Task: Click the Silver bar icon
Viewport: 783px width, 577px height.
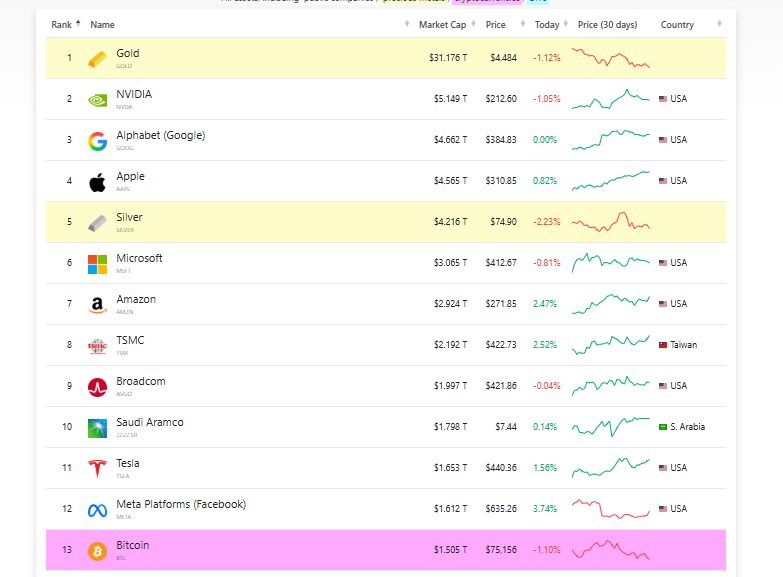Action: (x=97, y=223)
